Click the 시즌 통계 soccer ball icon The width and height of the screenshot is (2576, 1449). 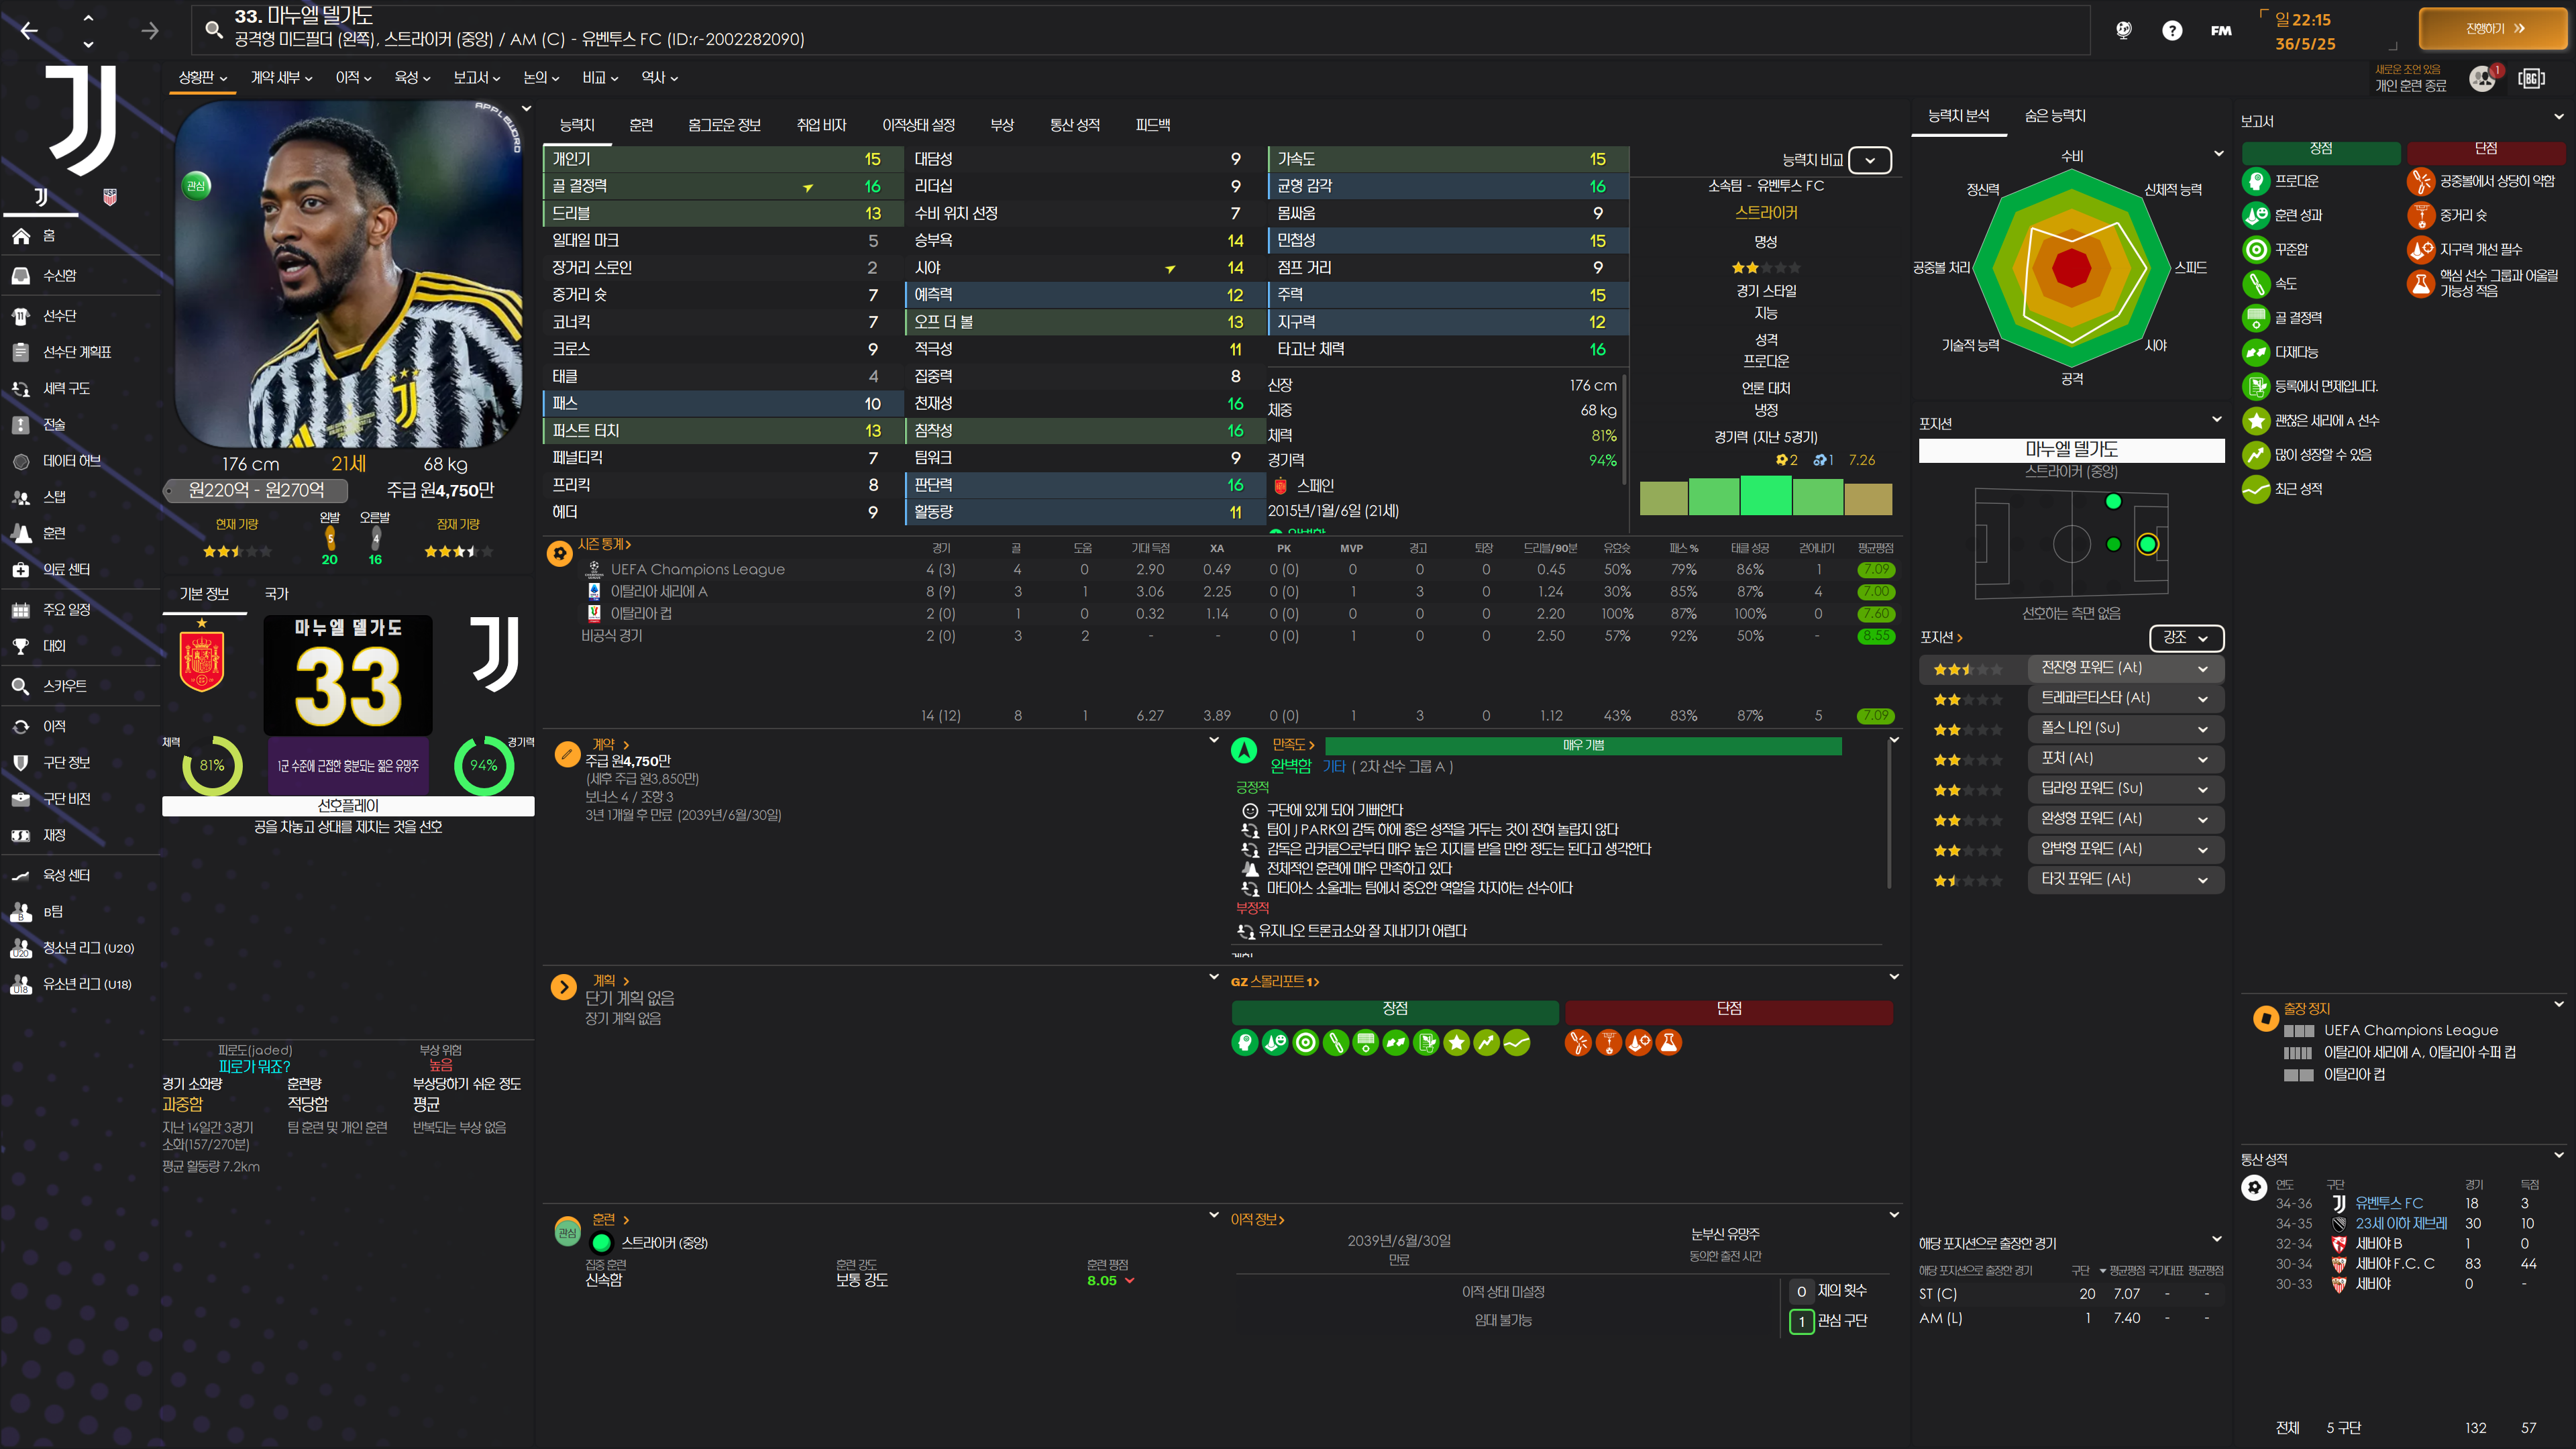point(560,552)
